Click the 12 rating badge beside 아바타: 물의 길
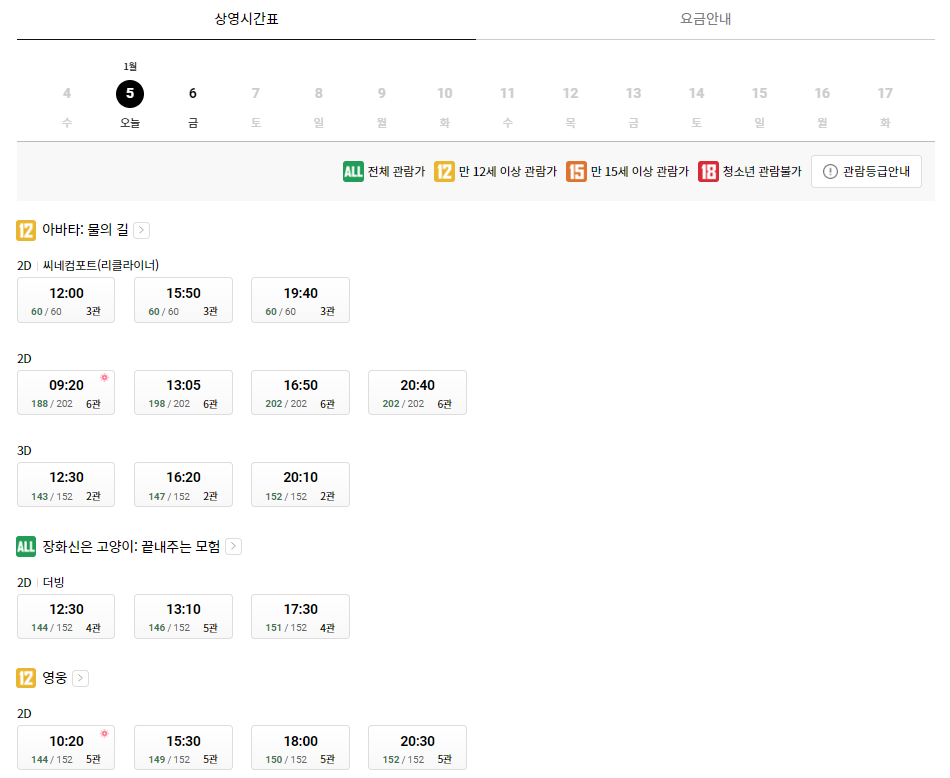This screenshot has height=778, width=950. pyautogui.click(x=23, y=229)
